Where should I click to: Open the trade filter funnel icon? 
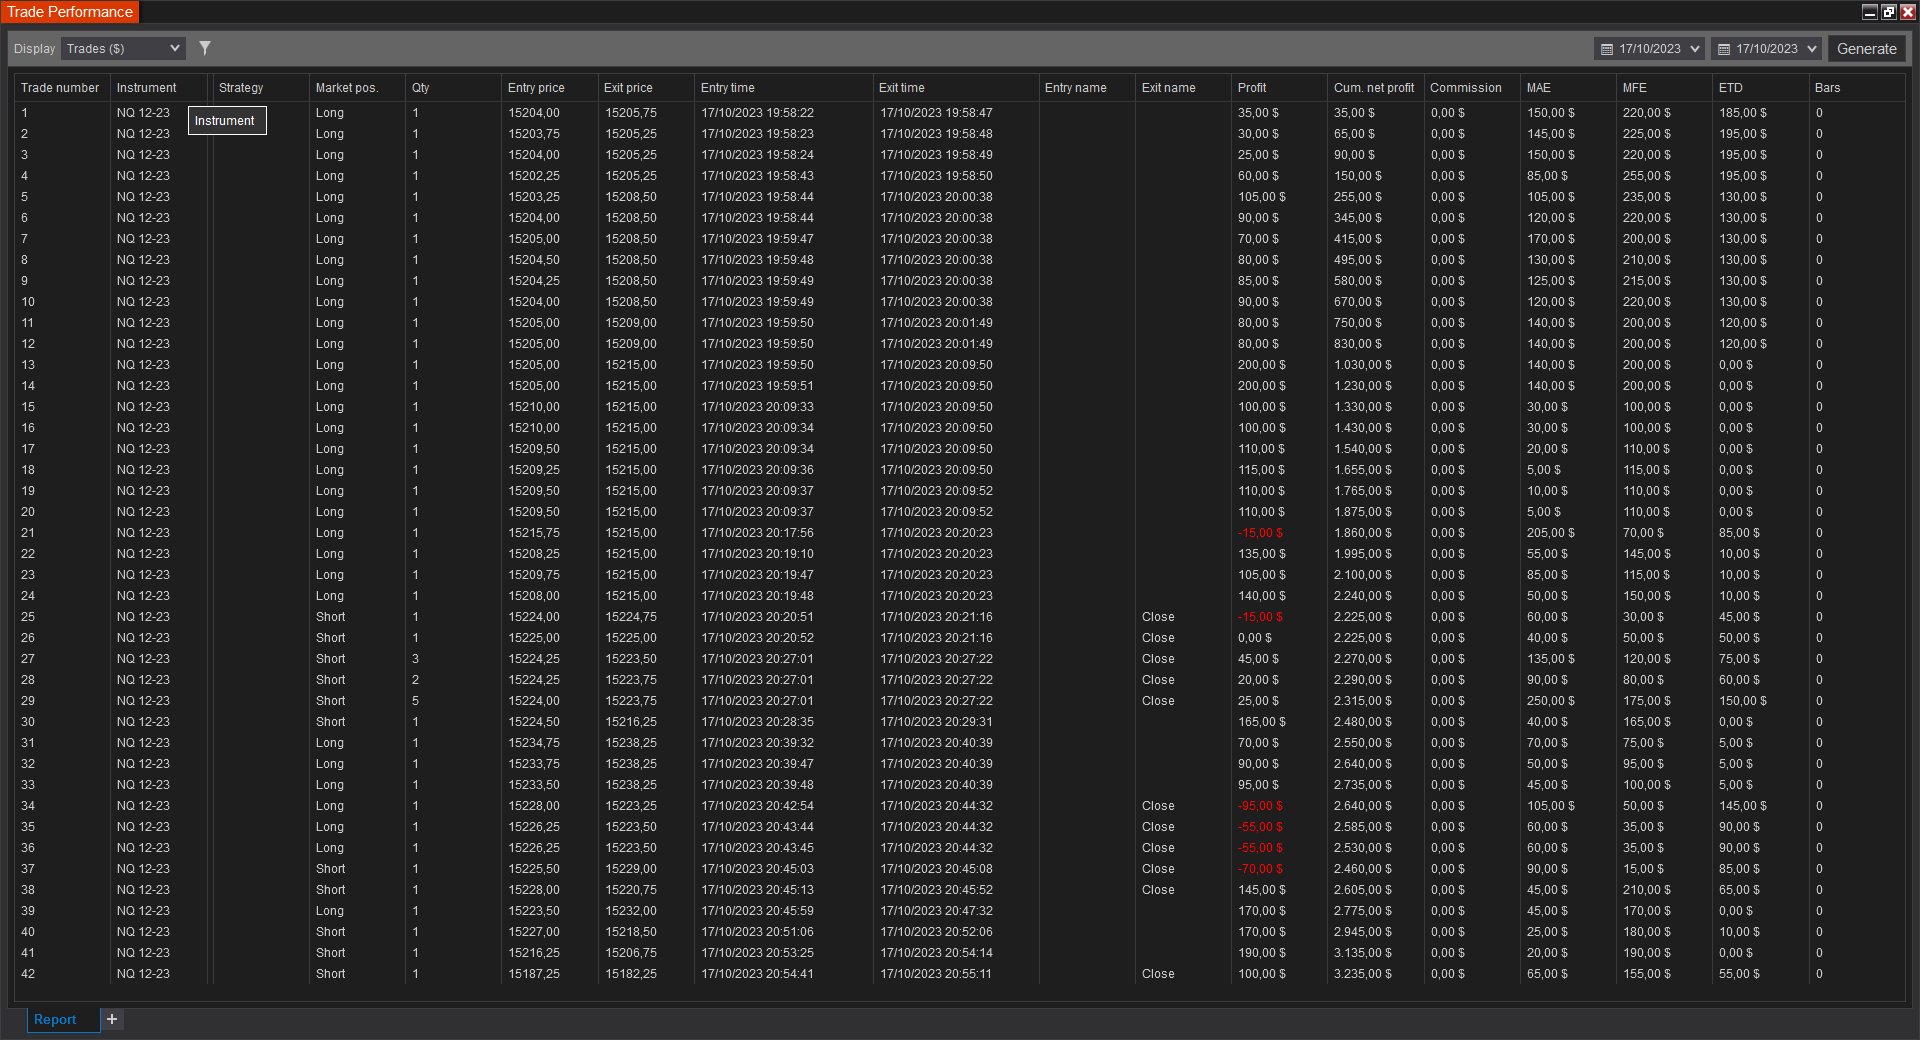[205, 48]
